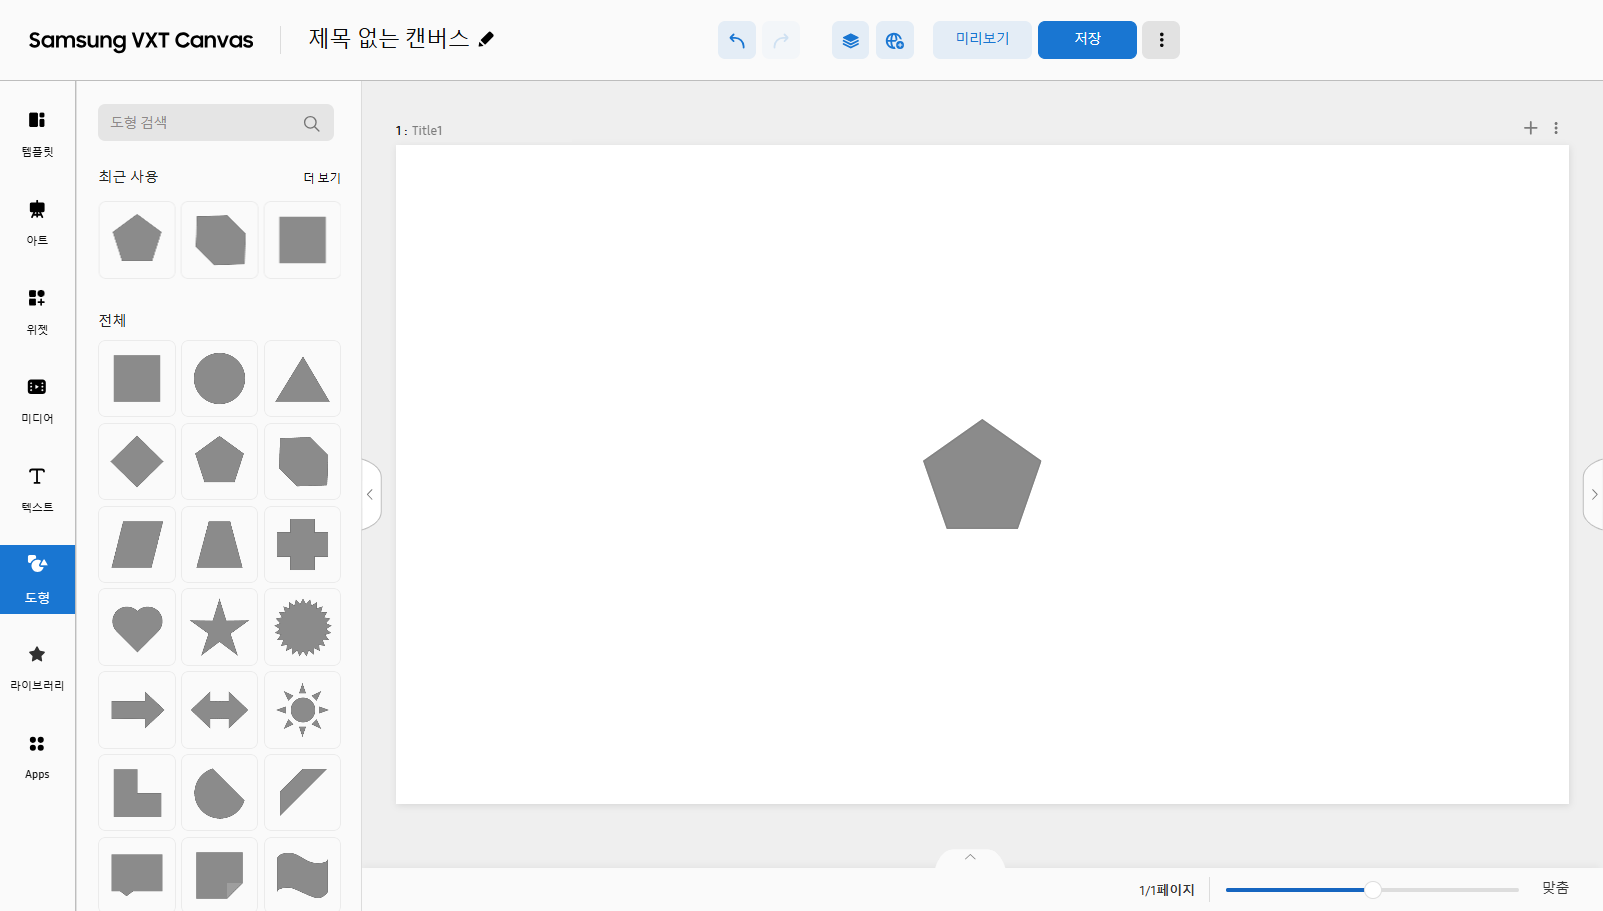Image resolution: width=1603 pixels, height=911 pixels.
Task: Open the layers panel button
Action: [851, 40]
